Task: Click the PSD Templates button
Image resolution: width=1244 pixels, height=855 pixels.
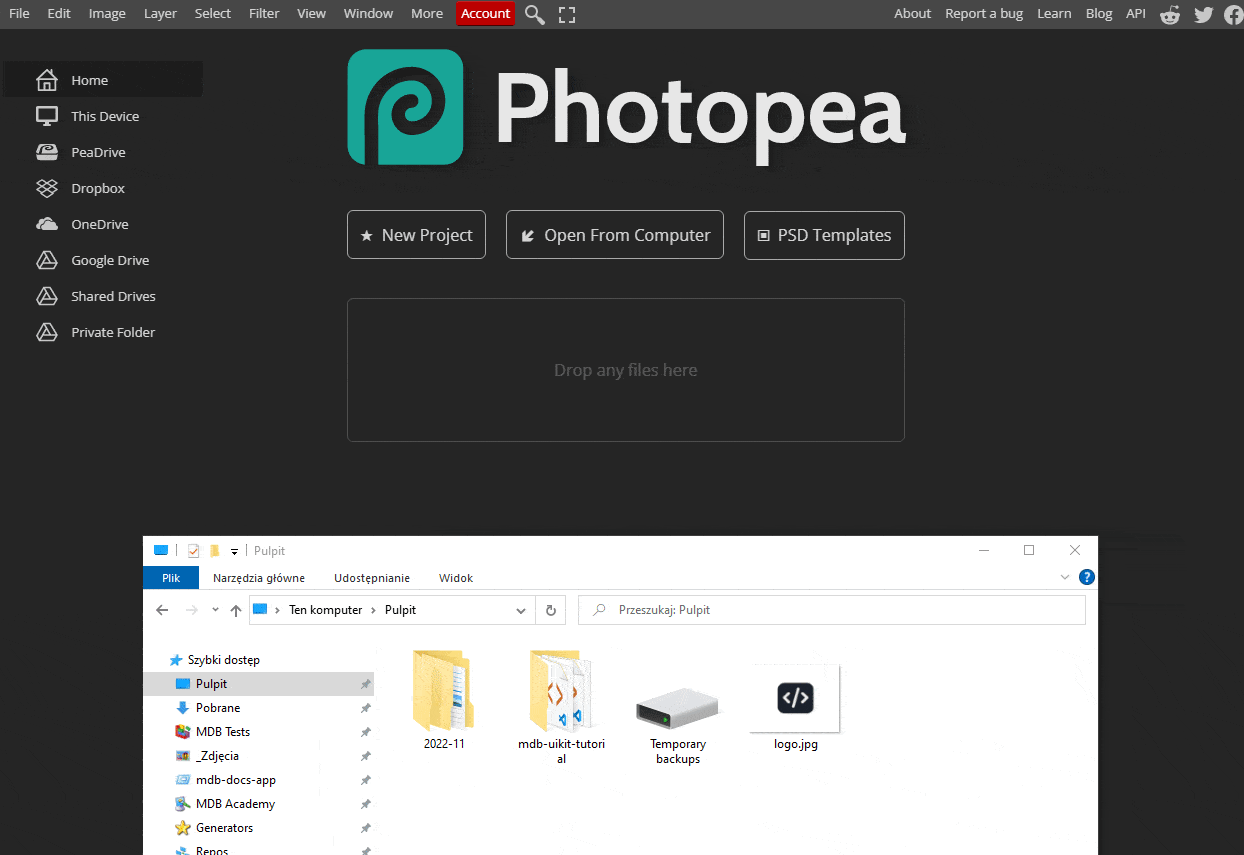Action: [x=824, y=235]
